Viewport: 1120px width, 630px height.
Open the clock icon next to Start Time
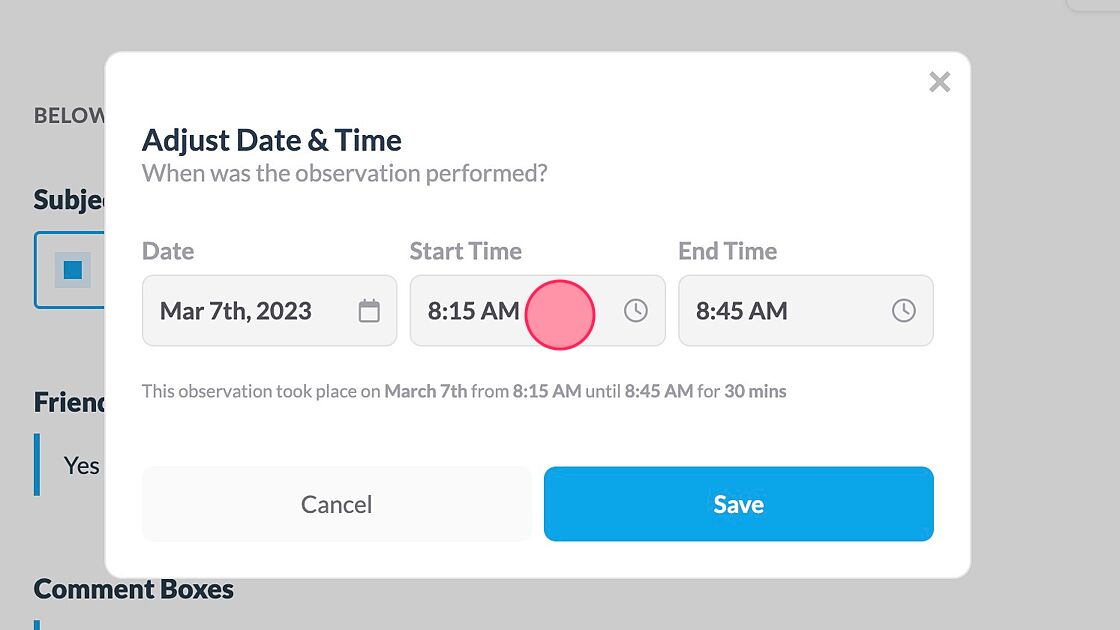(636, 311)
